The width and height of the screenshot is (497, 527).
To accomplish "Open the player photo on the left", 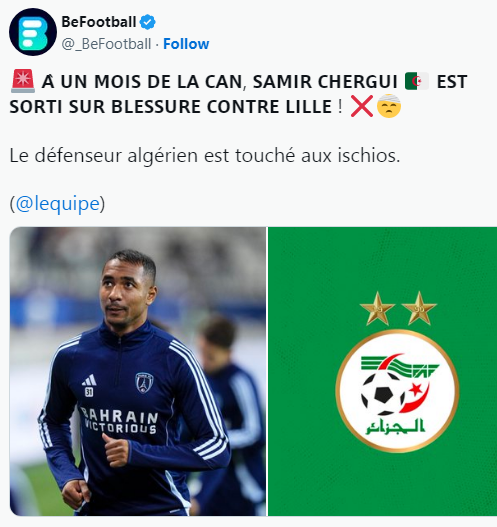I will click(138, 371).
